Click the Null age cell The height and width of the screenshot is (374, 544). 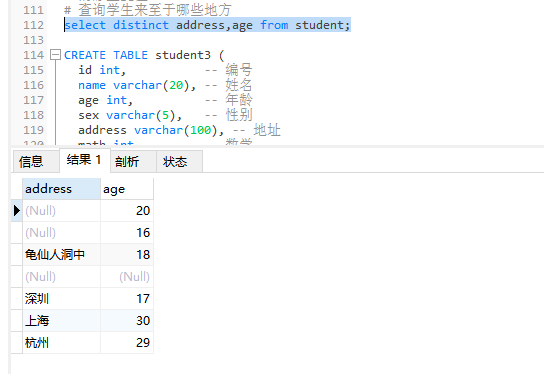[x=127, y=277]
